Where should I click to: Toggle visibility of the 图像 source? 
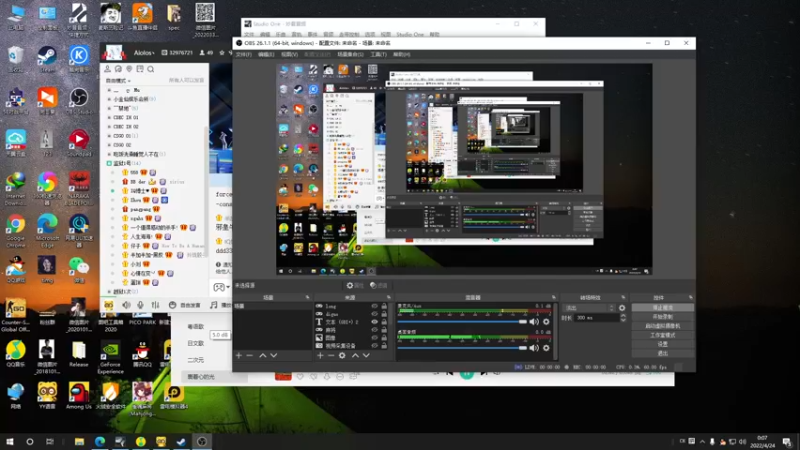coord(374,338)
